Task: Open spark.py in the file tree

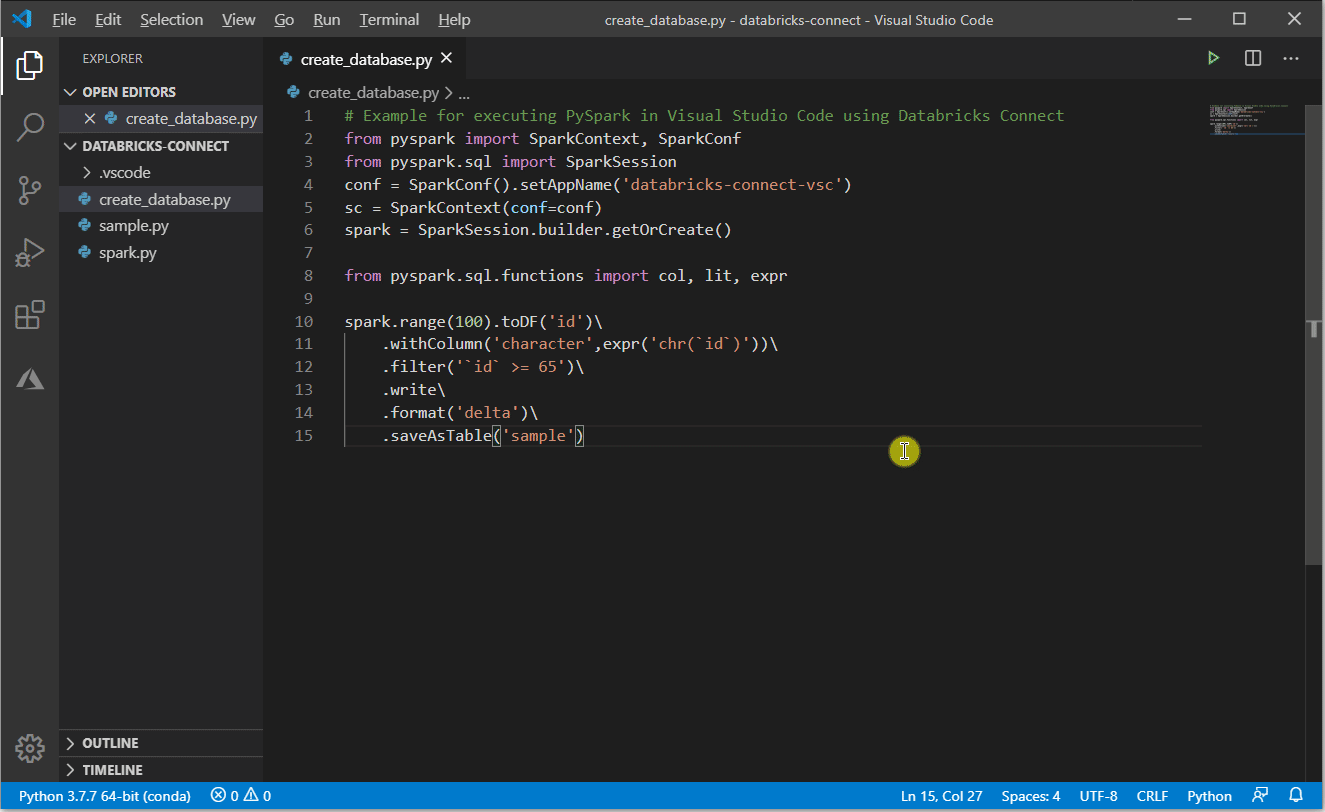Action: click(161, 253)
